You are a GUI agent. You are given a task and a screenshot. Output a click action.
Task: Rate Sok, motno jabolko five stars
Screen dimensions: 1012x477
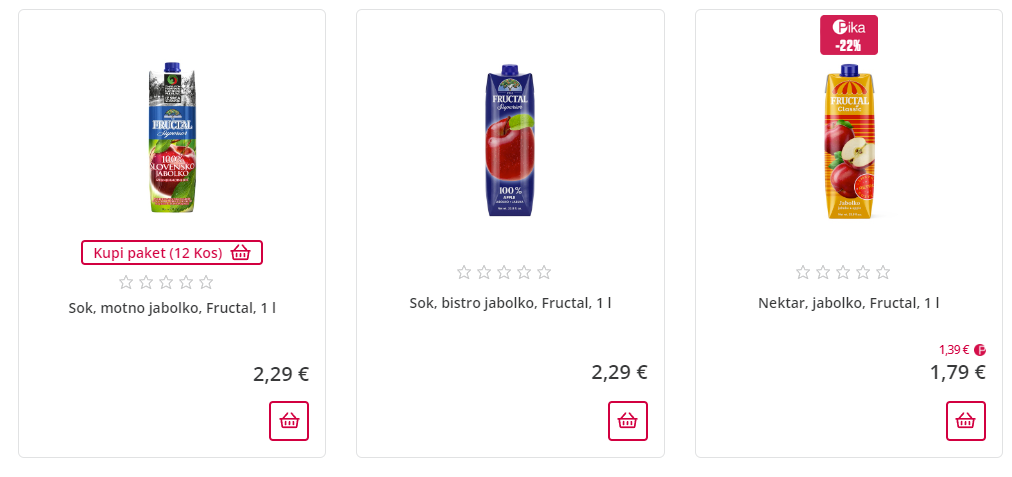point(206,282)
